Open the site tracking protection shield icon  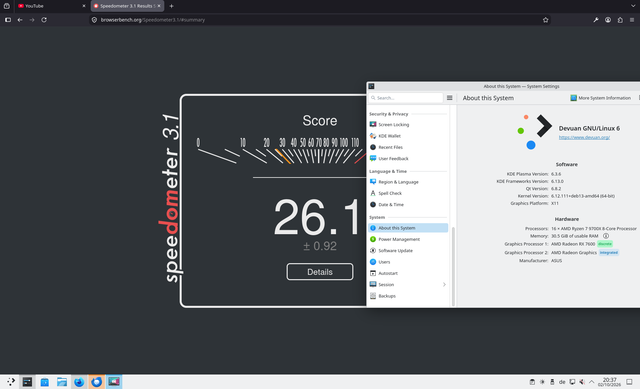(x=94, y=20)
